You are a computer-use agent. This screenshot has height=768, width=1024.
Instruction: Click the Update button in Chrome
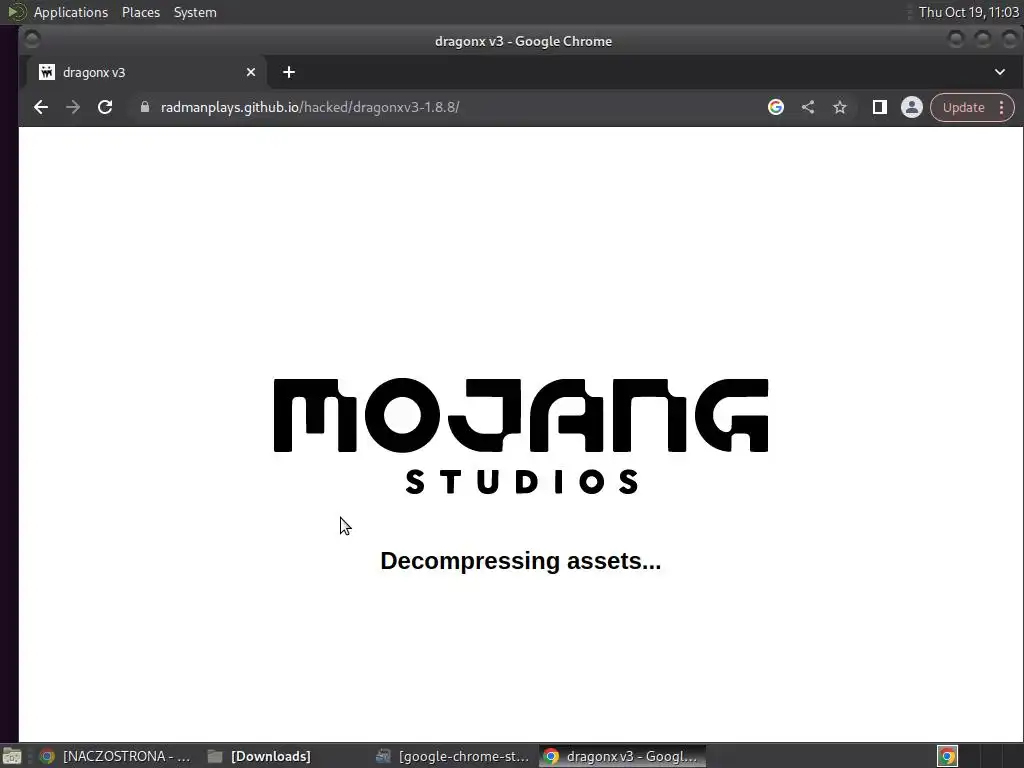(x=963, y=108)
